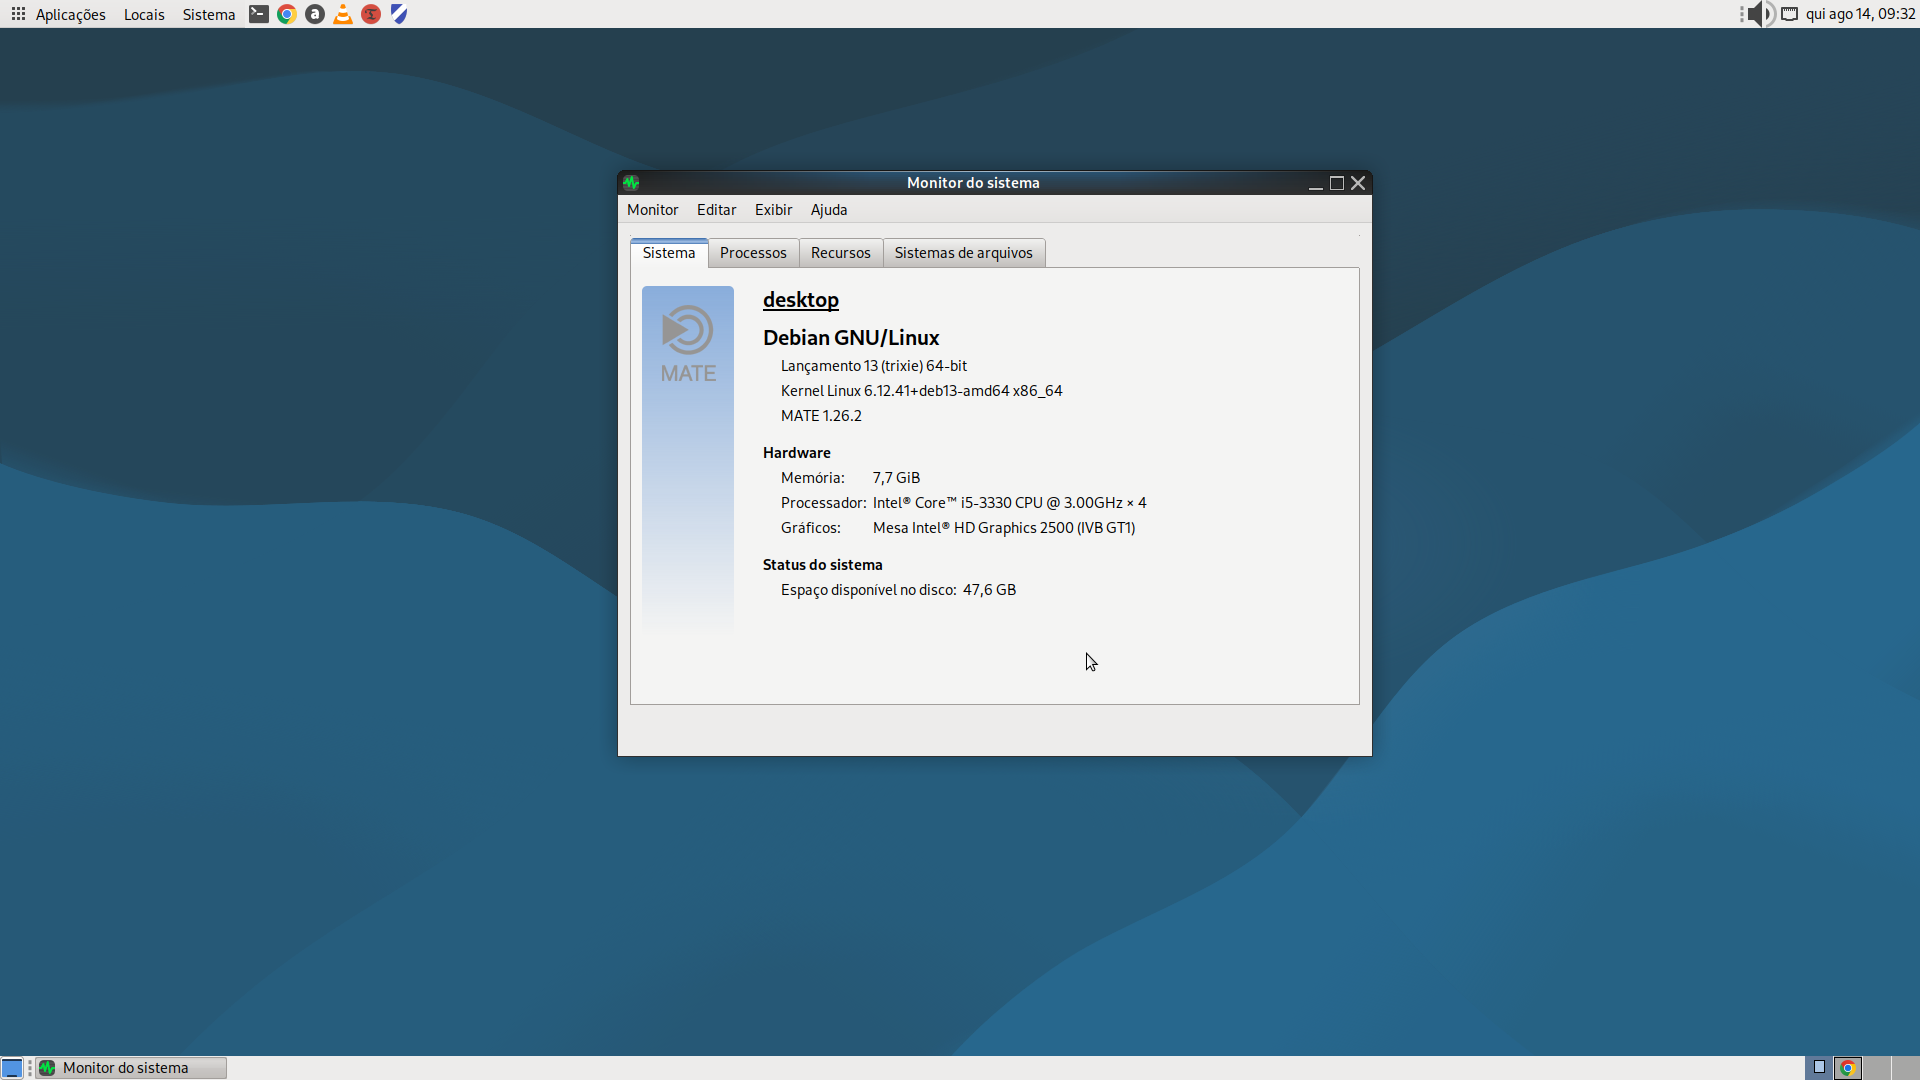Viewport: 1920px width, 1080px height.
Task: Maximize the Monitor do sistema window
Action: (1337, 183)
